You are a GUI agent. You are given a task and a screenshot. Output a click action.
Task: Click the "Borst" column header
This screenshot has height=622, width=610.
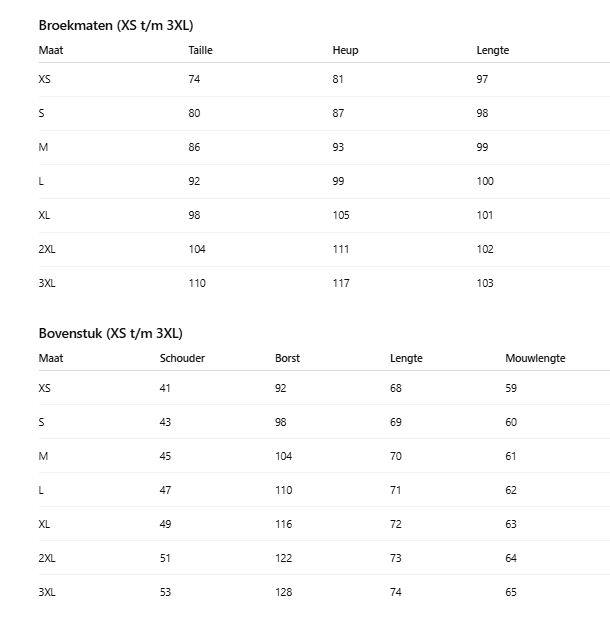pyautogui.click(x=287, y=358)
